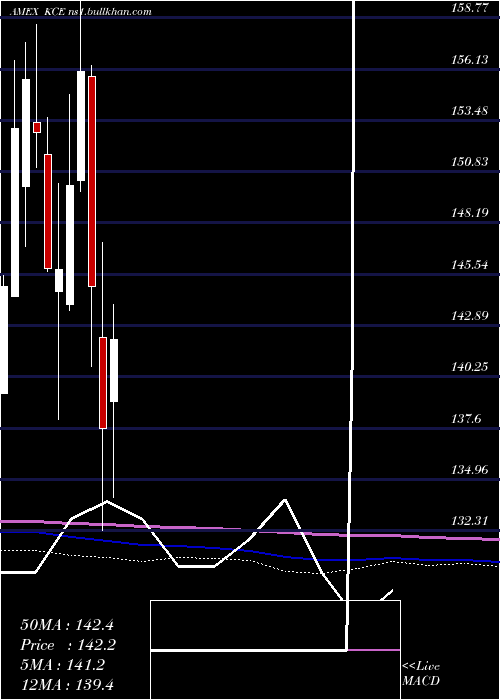This screenshot has width=500, height=700.
Task: Click the Price : 142.2 readout
Action: coord(68,645)
